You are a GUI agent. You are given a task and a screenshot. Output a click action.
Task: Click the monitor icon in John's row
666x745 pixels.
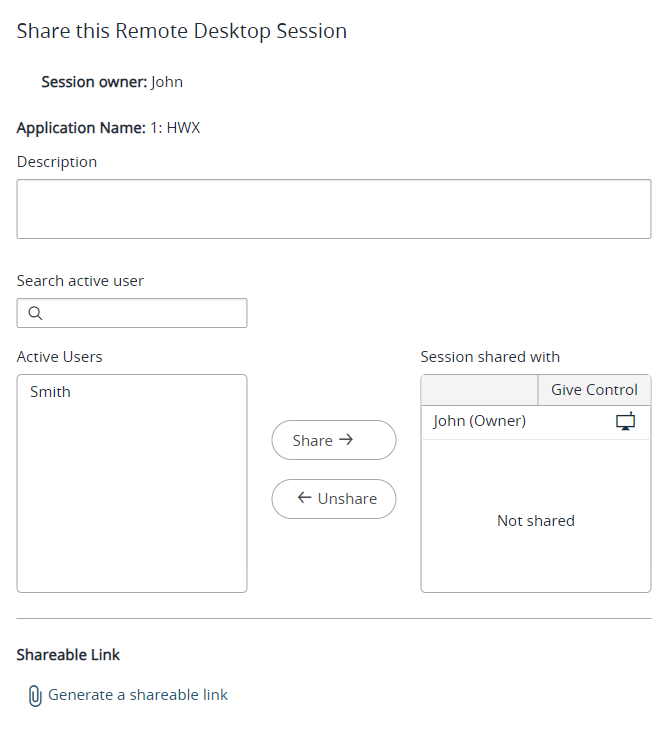click(625, 421)
